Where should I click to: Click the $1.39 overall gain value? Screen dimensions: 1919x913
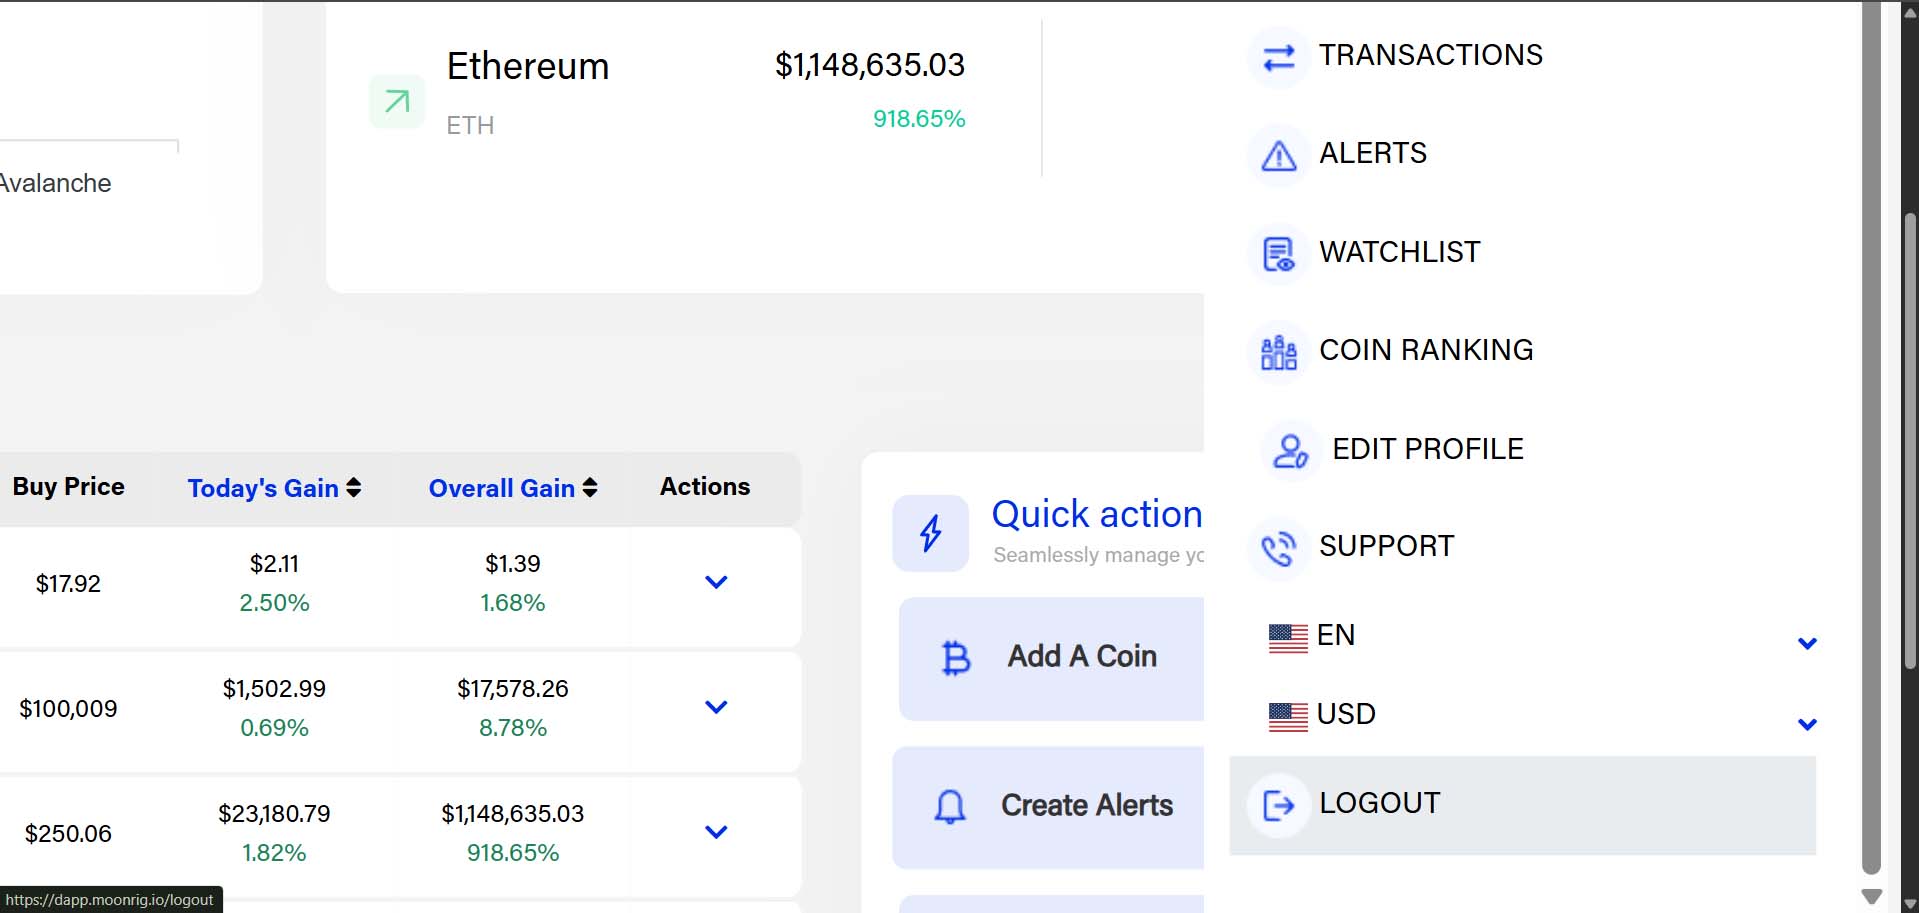tap(513, 564)
